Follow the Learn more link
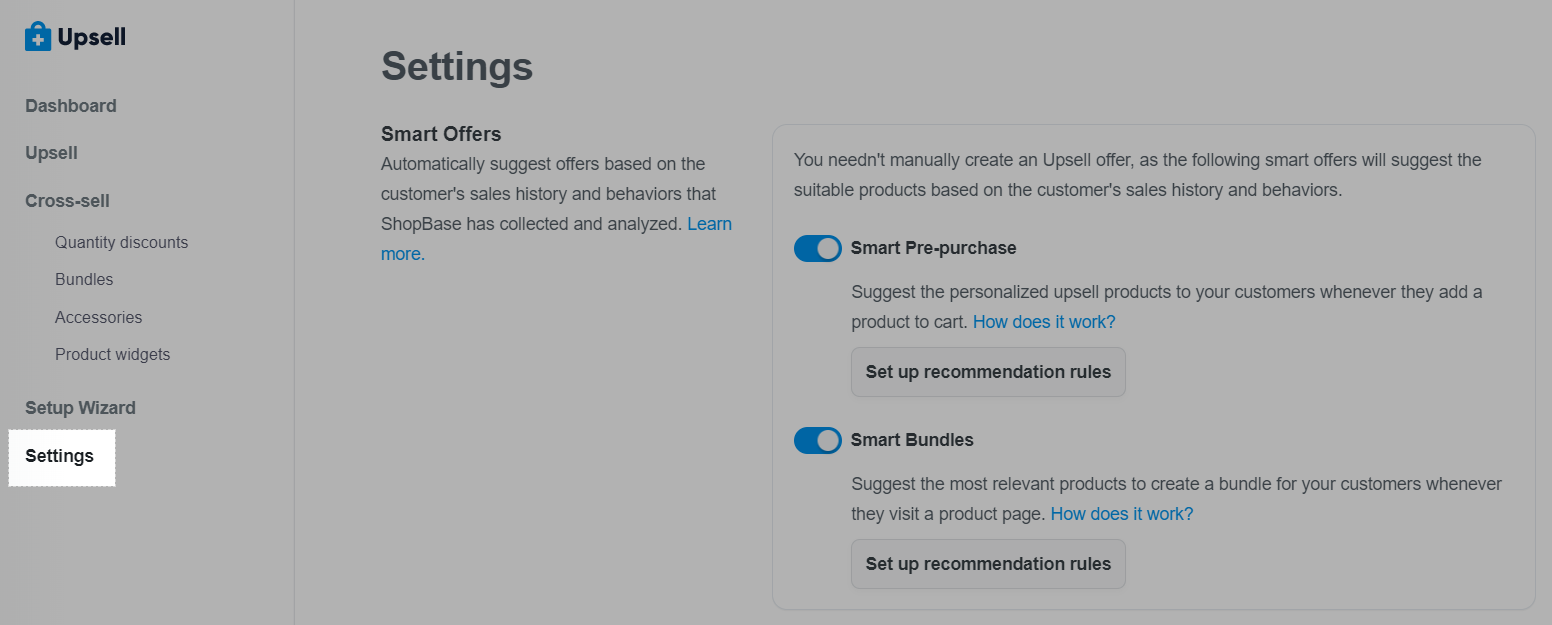Screen dimensions: 1552x625 pyautogui.click(x=709, y=224)
